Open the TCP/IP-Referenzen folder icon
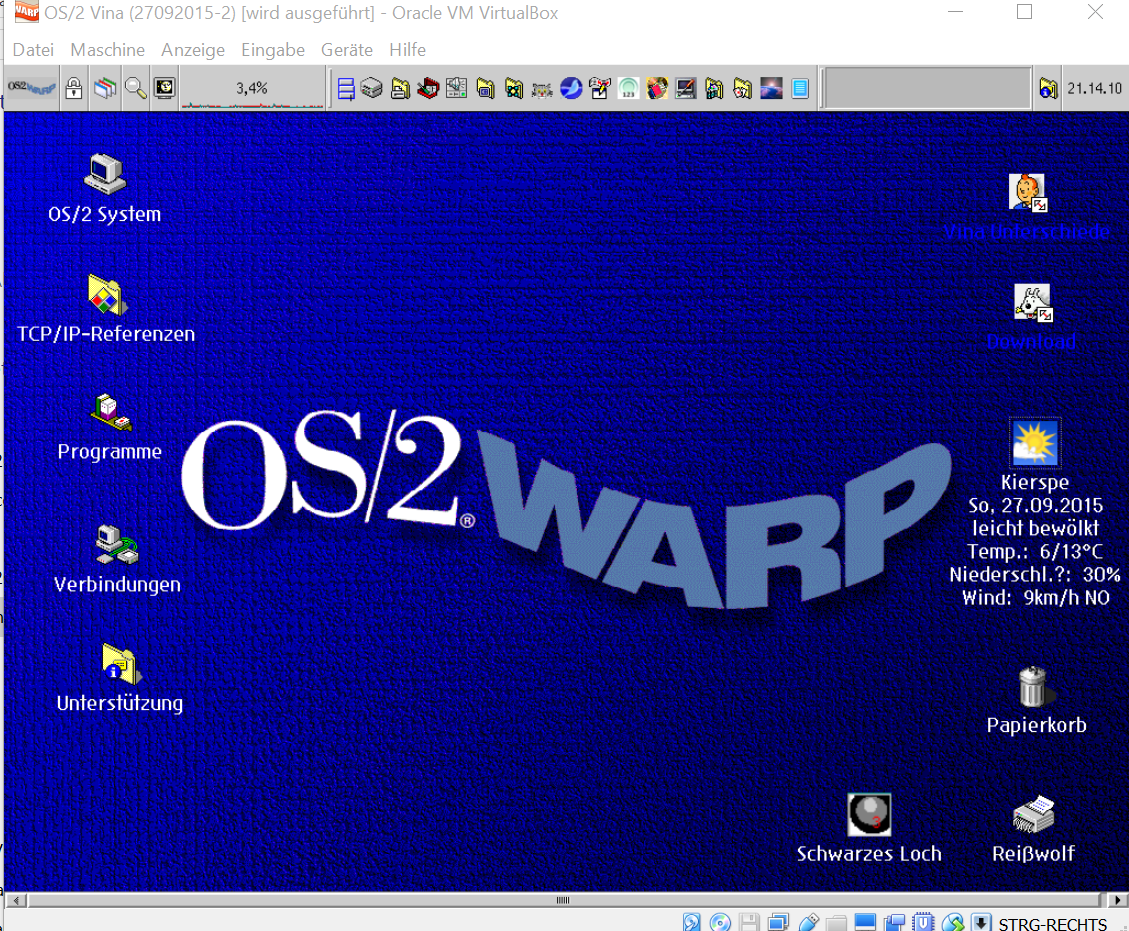The image size is (1129, 931). click(x=107, y=295)
